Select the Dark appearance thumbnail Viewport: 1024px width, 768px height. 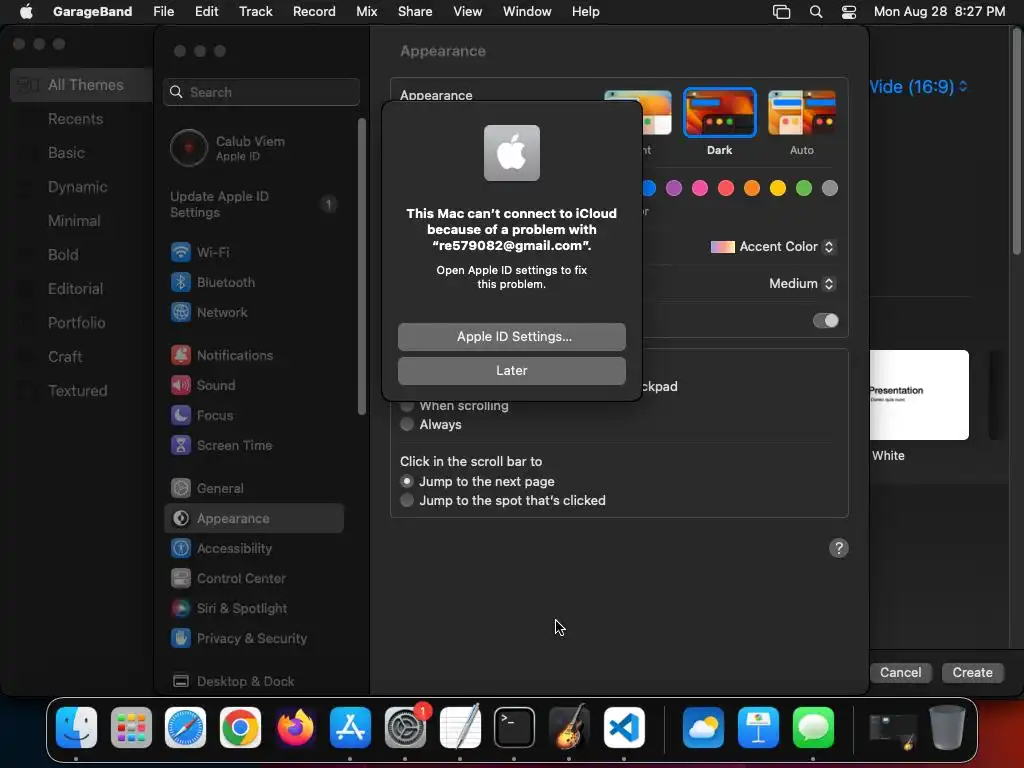(720, 113)
